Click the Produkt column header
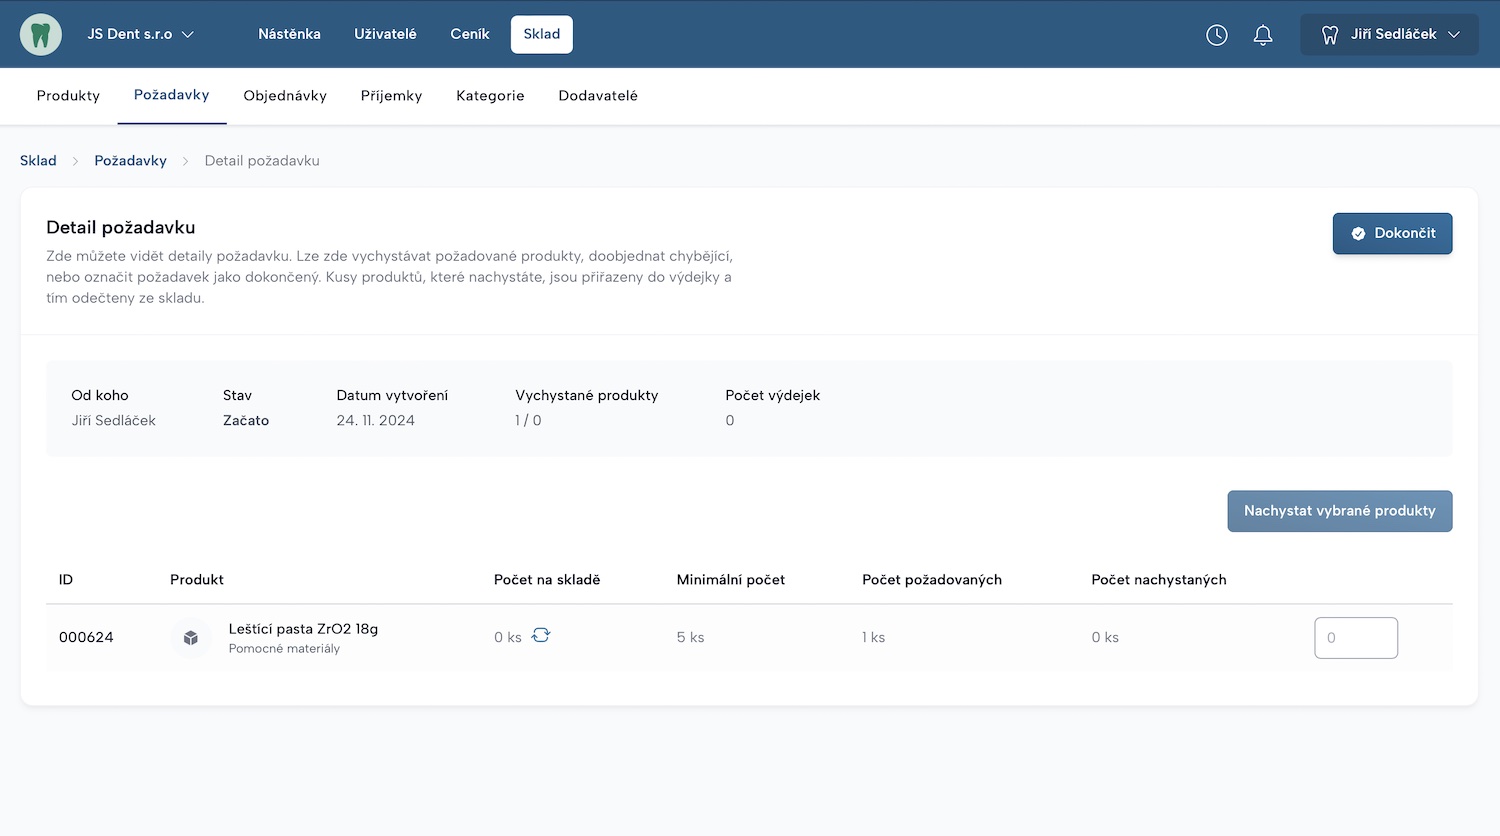1500x836 pixels. (197, 580)
